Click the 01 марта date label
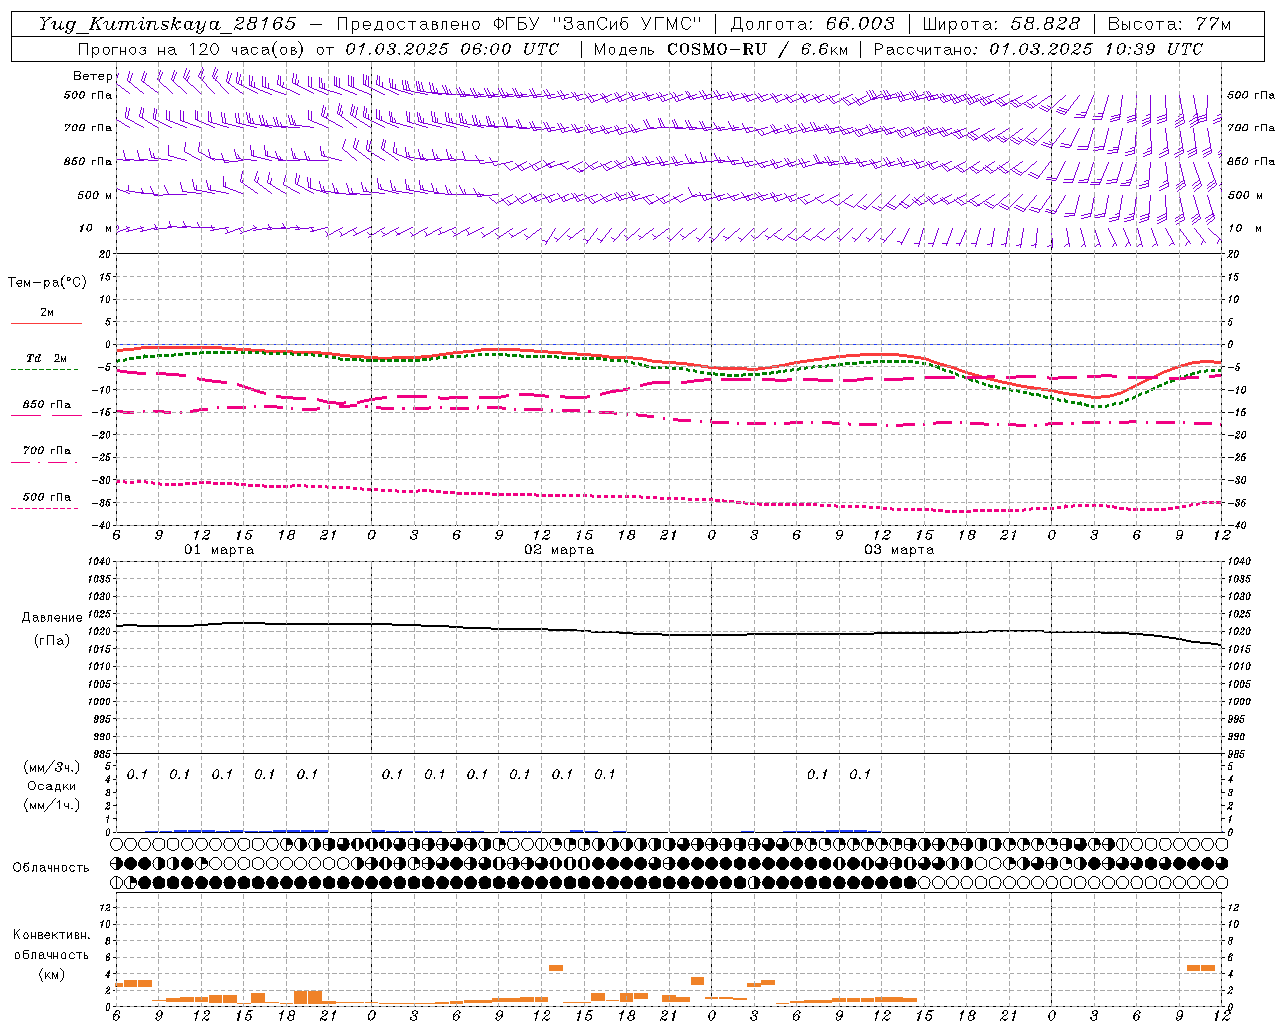This screenshot has width=1280, height=1024. click(x=220, y=550)
